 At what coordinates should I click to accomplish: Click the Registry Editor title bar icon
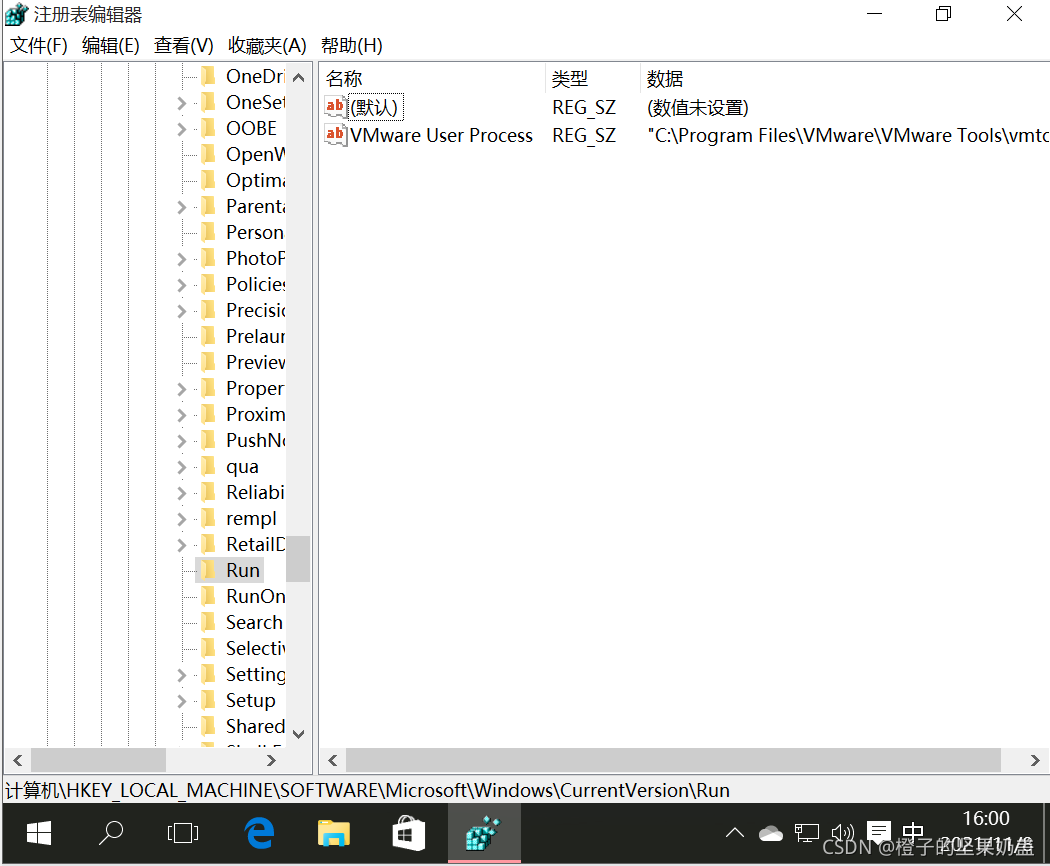tap(17, 14)
